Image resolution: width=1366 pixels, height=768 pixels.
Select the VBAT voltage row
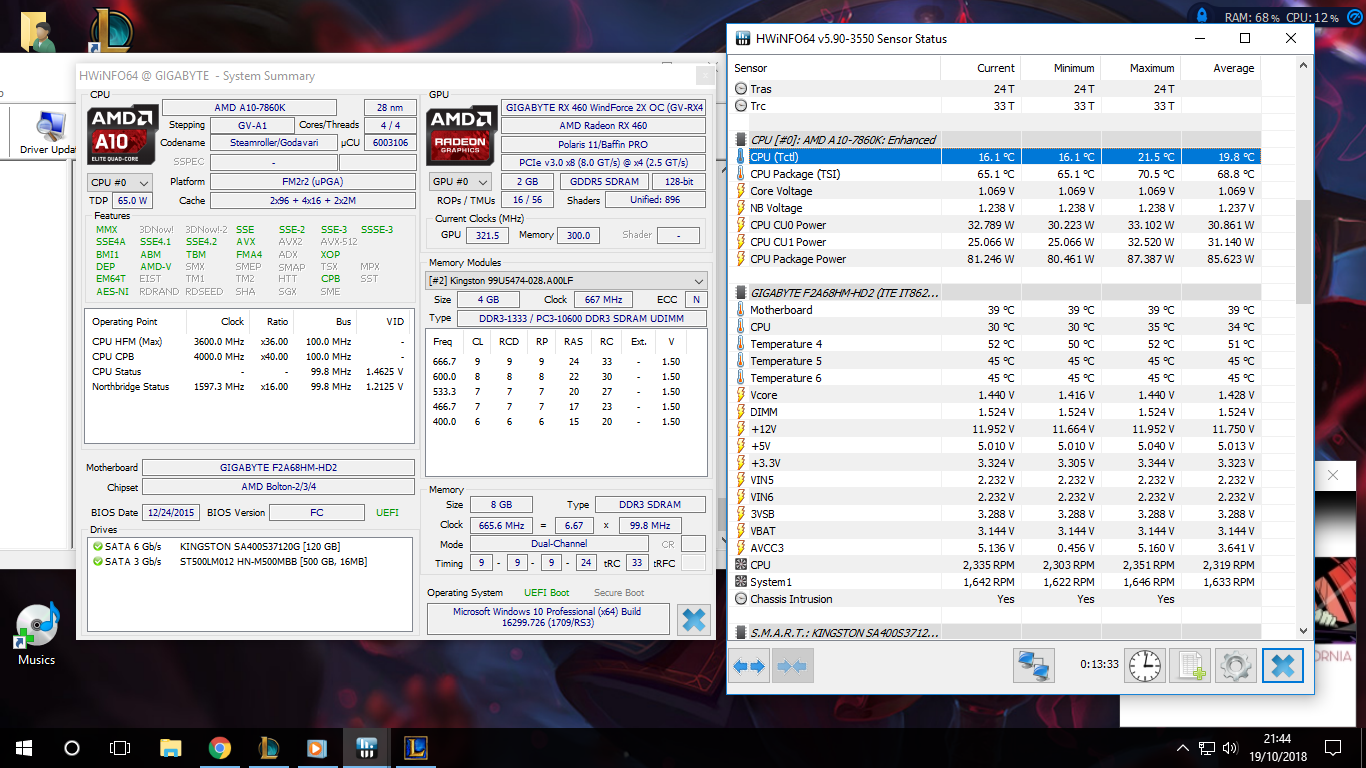[x=996, y=531]
